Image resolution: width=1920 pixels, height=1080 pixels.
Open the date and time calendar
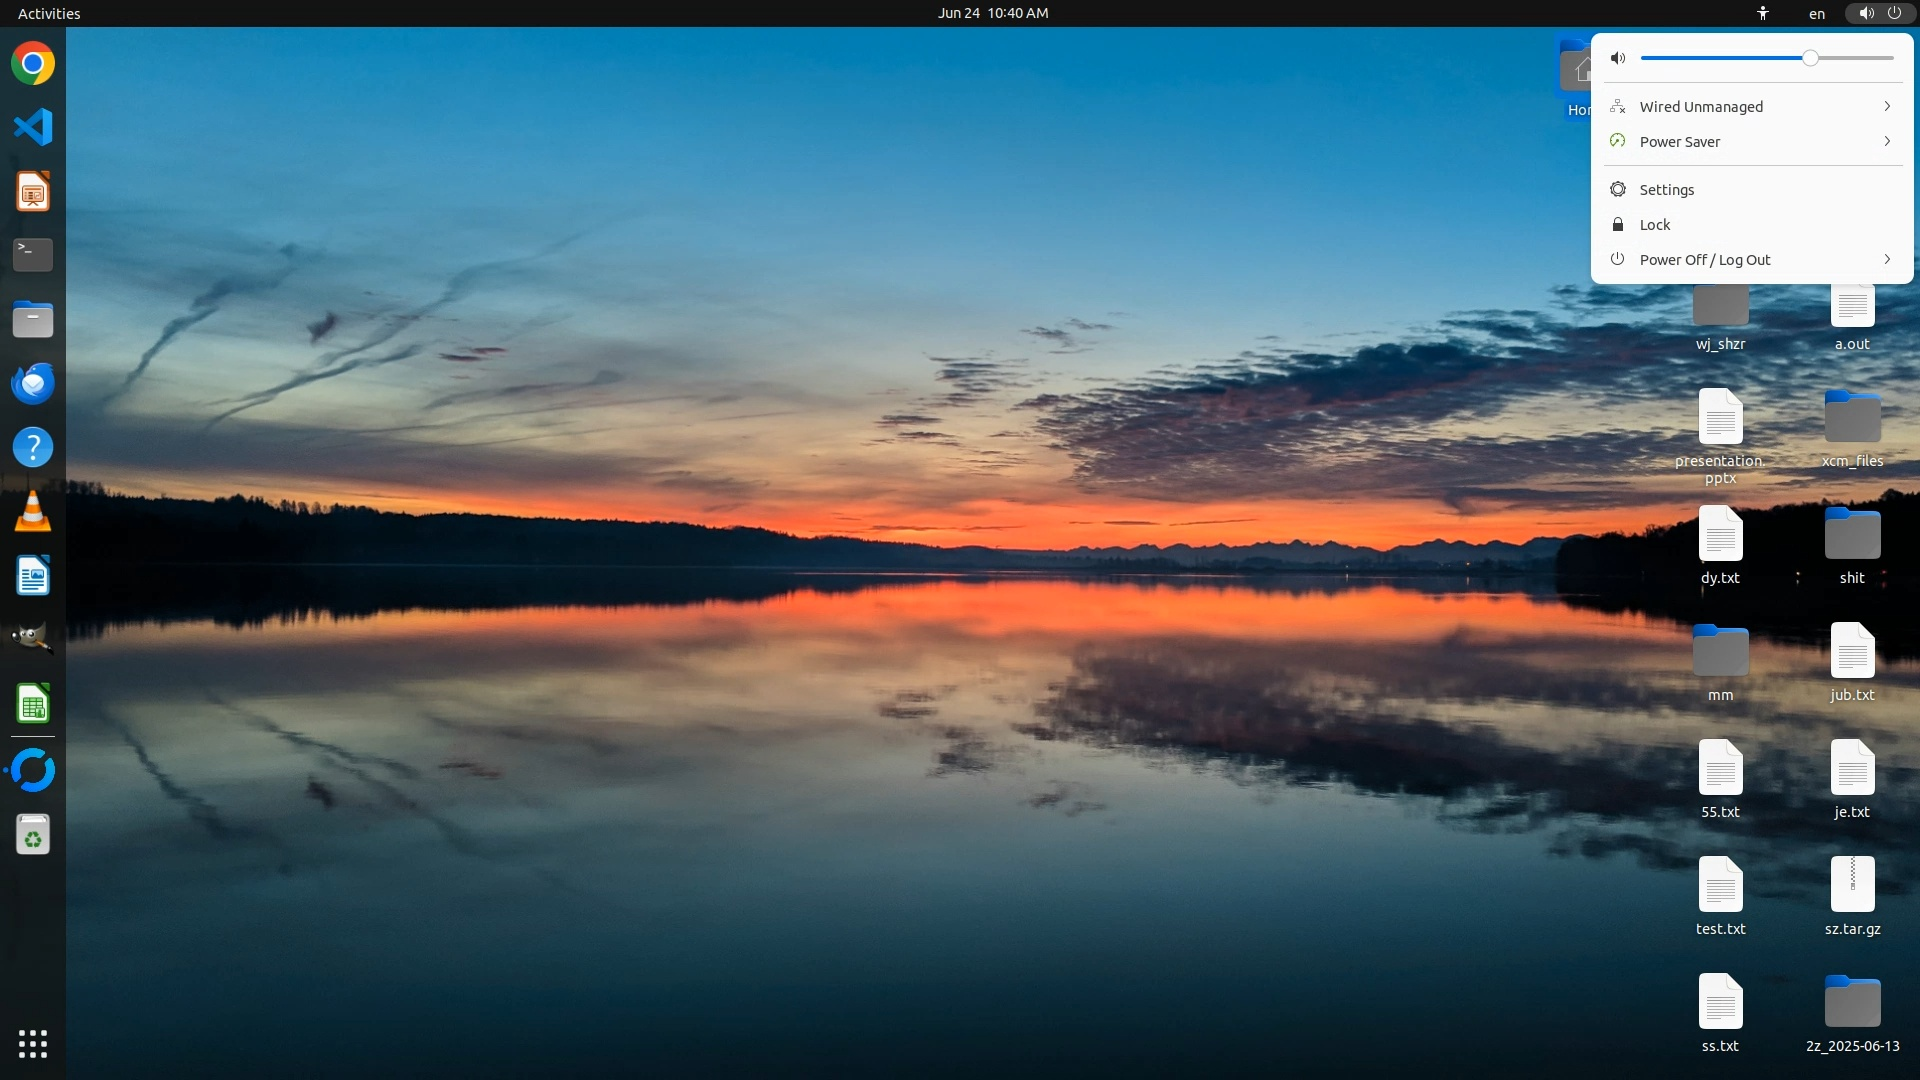point(992,13)
